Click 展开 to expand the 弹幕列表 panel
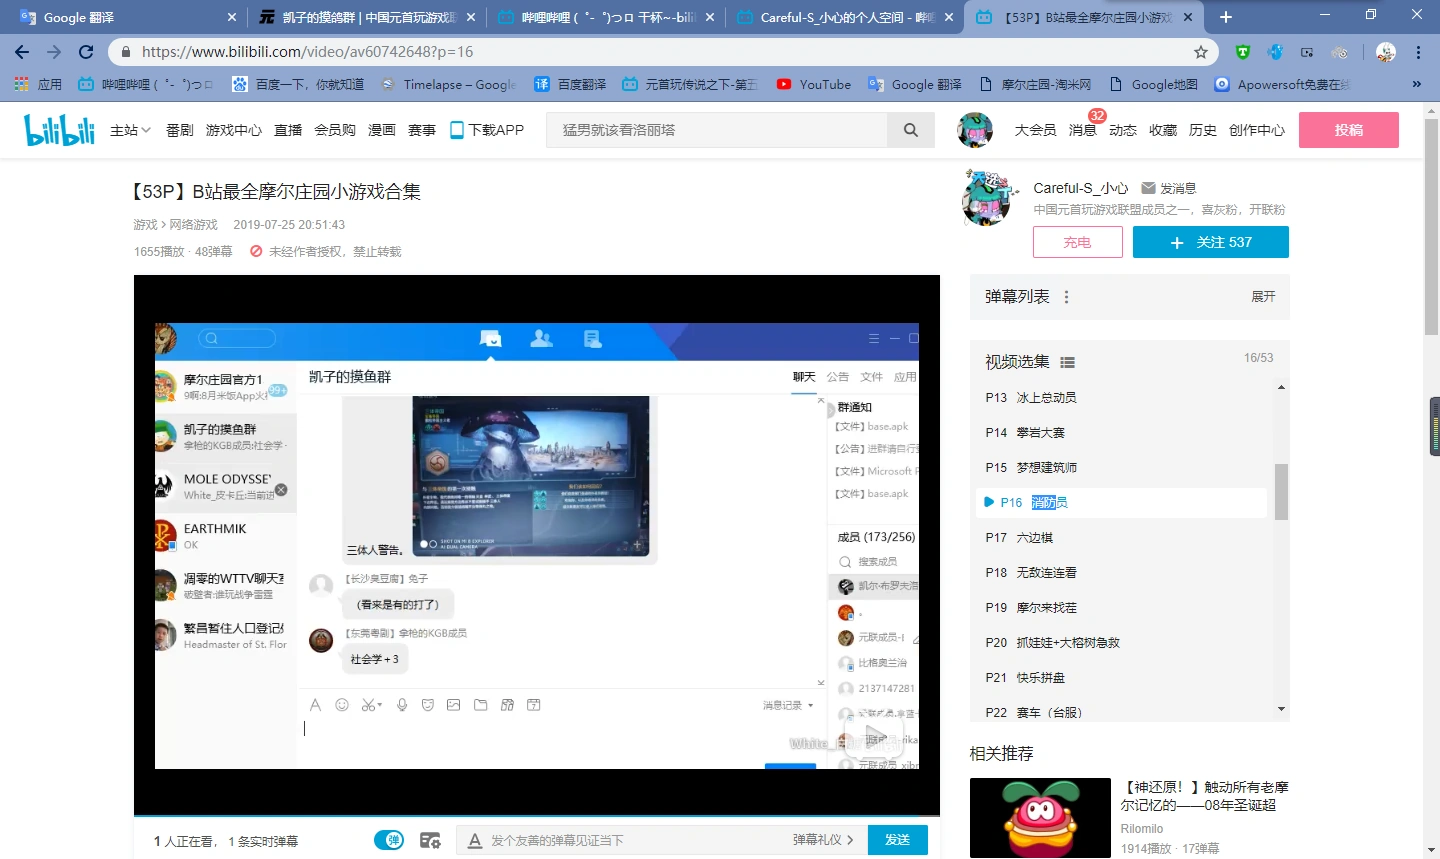This screenshot has height=859, width=1440. coord(1261,297)
